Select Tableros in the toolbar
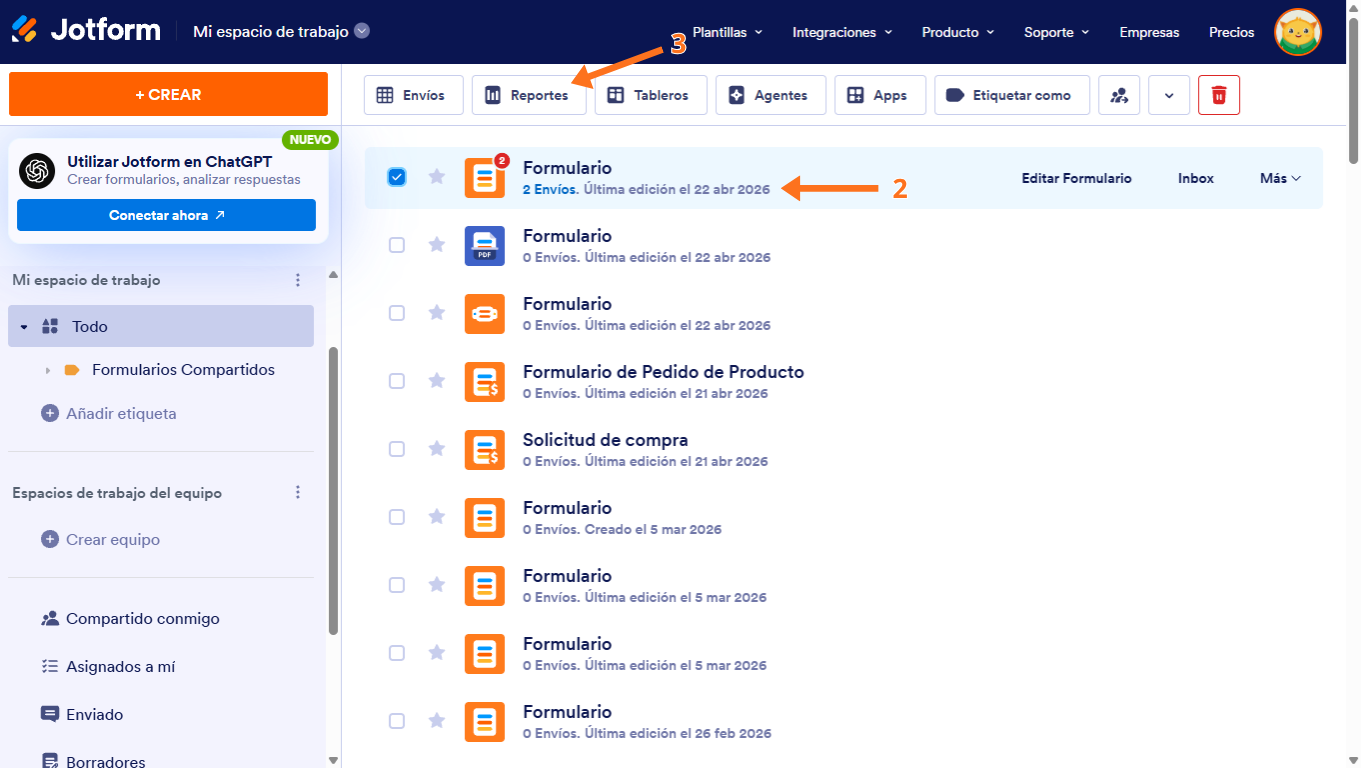 point(650,94)
